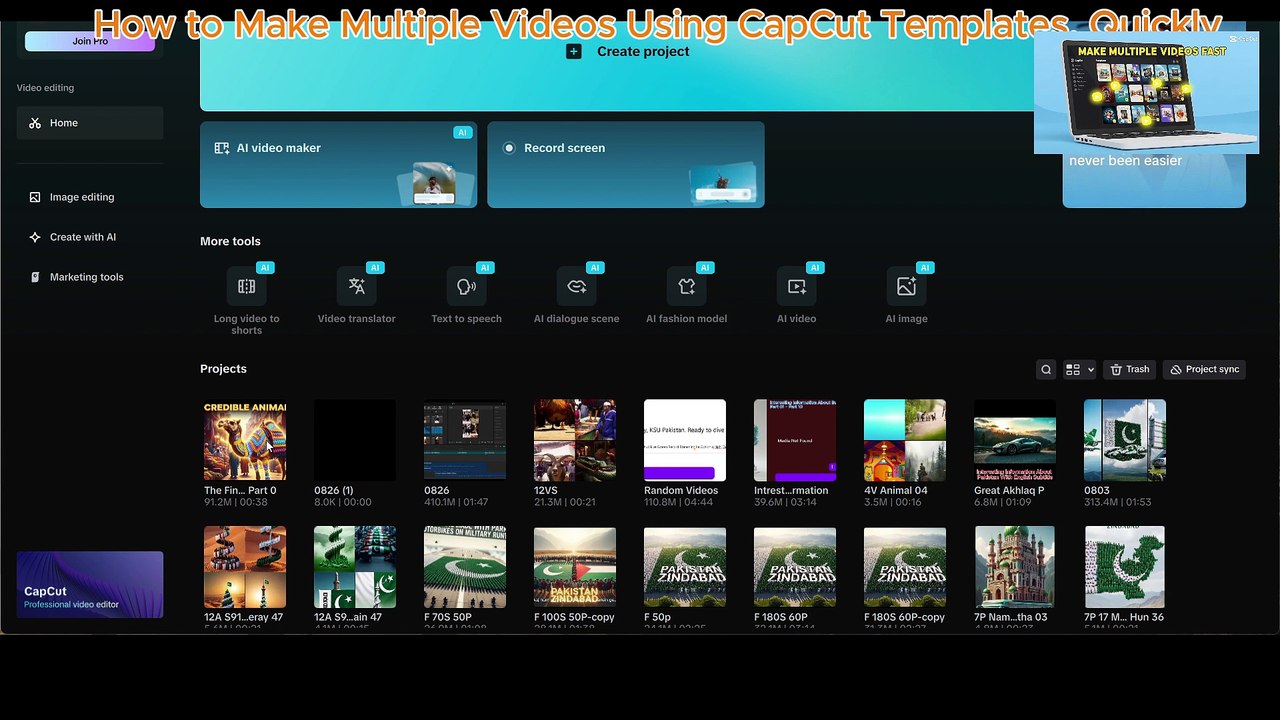
Task: Click the '4V Animal 04' project name
Action: [896, 490]
